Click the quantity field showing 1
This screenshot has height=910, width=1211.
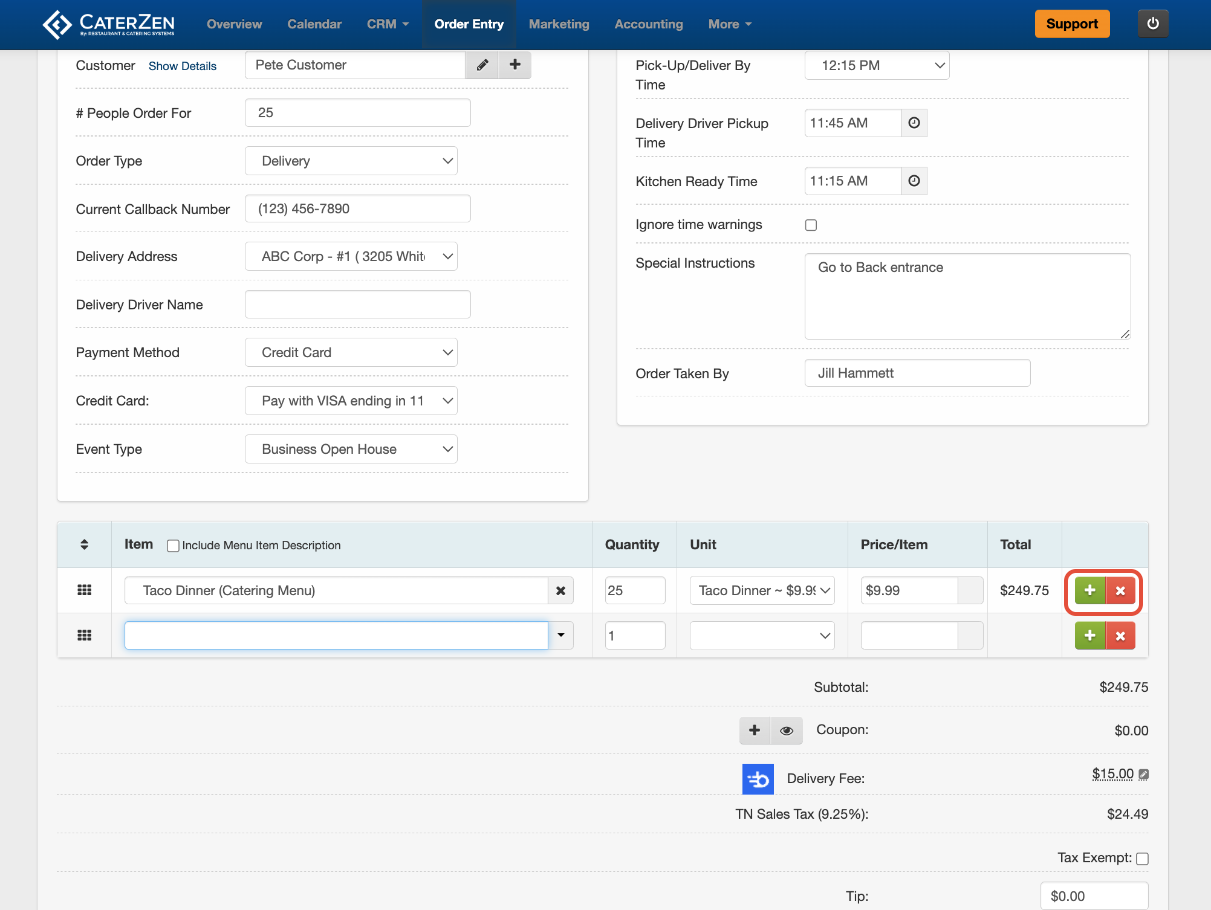point(635,635)
